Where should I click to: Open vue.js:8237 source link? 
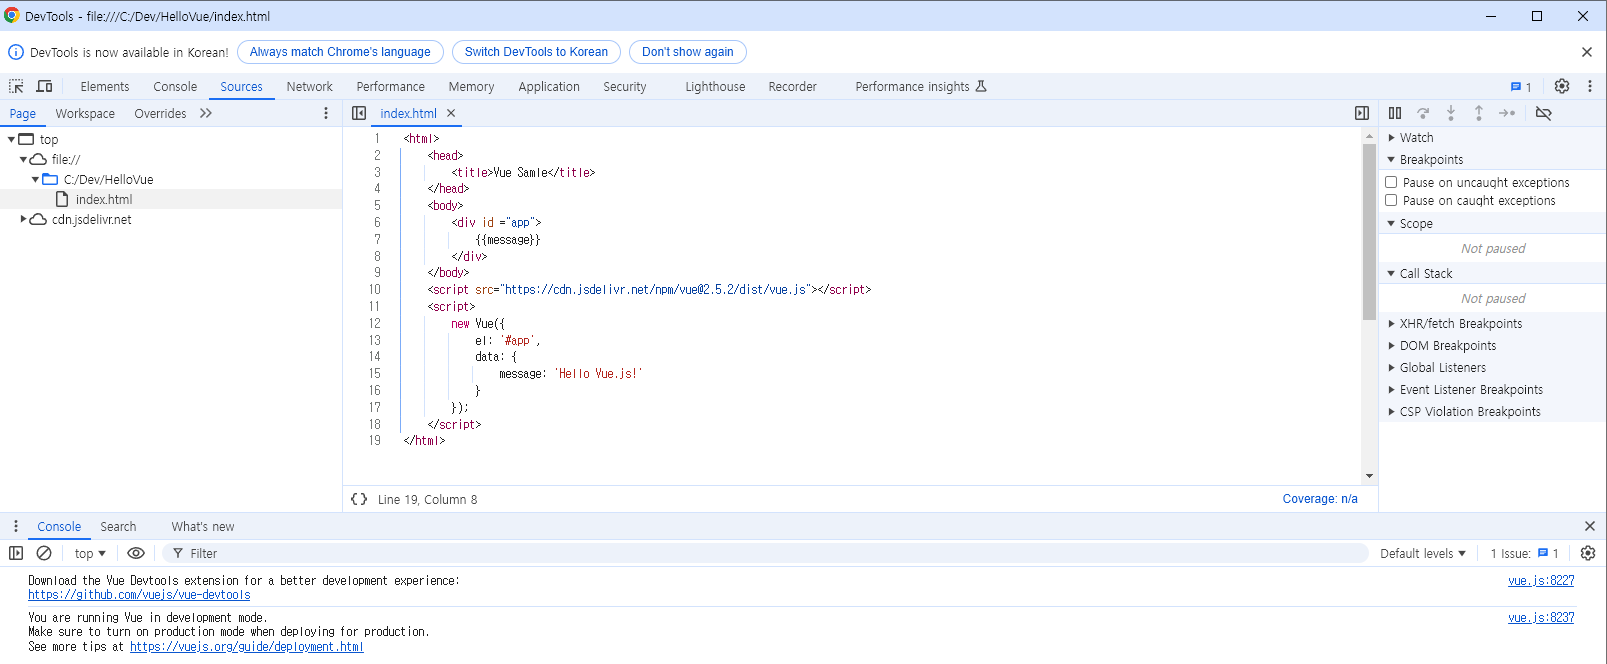coord(1541,617)
